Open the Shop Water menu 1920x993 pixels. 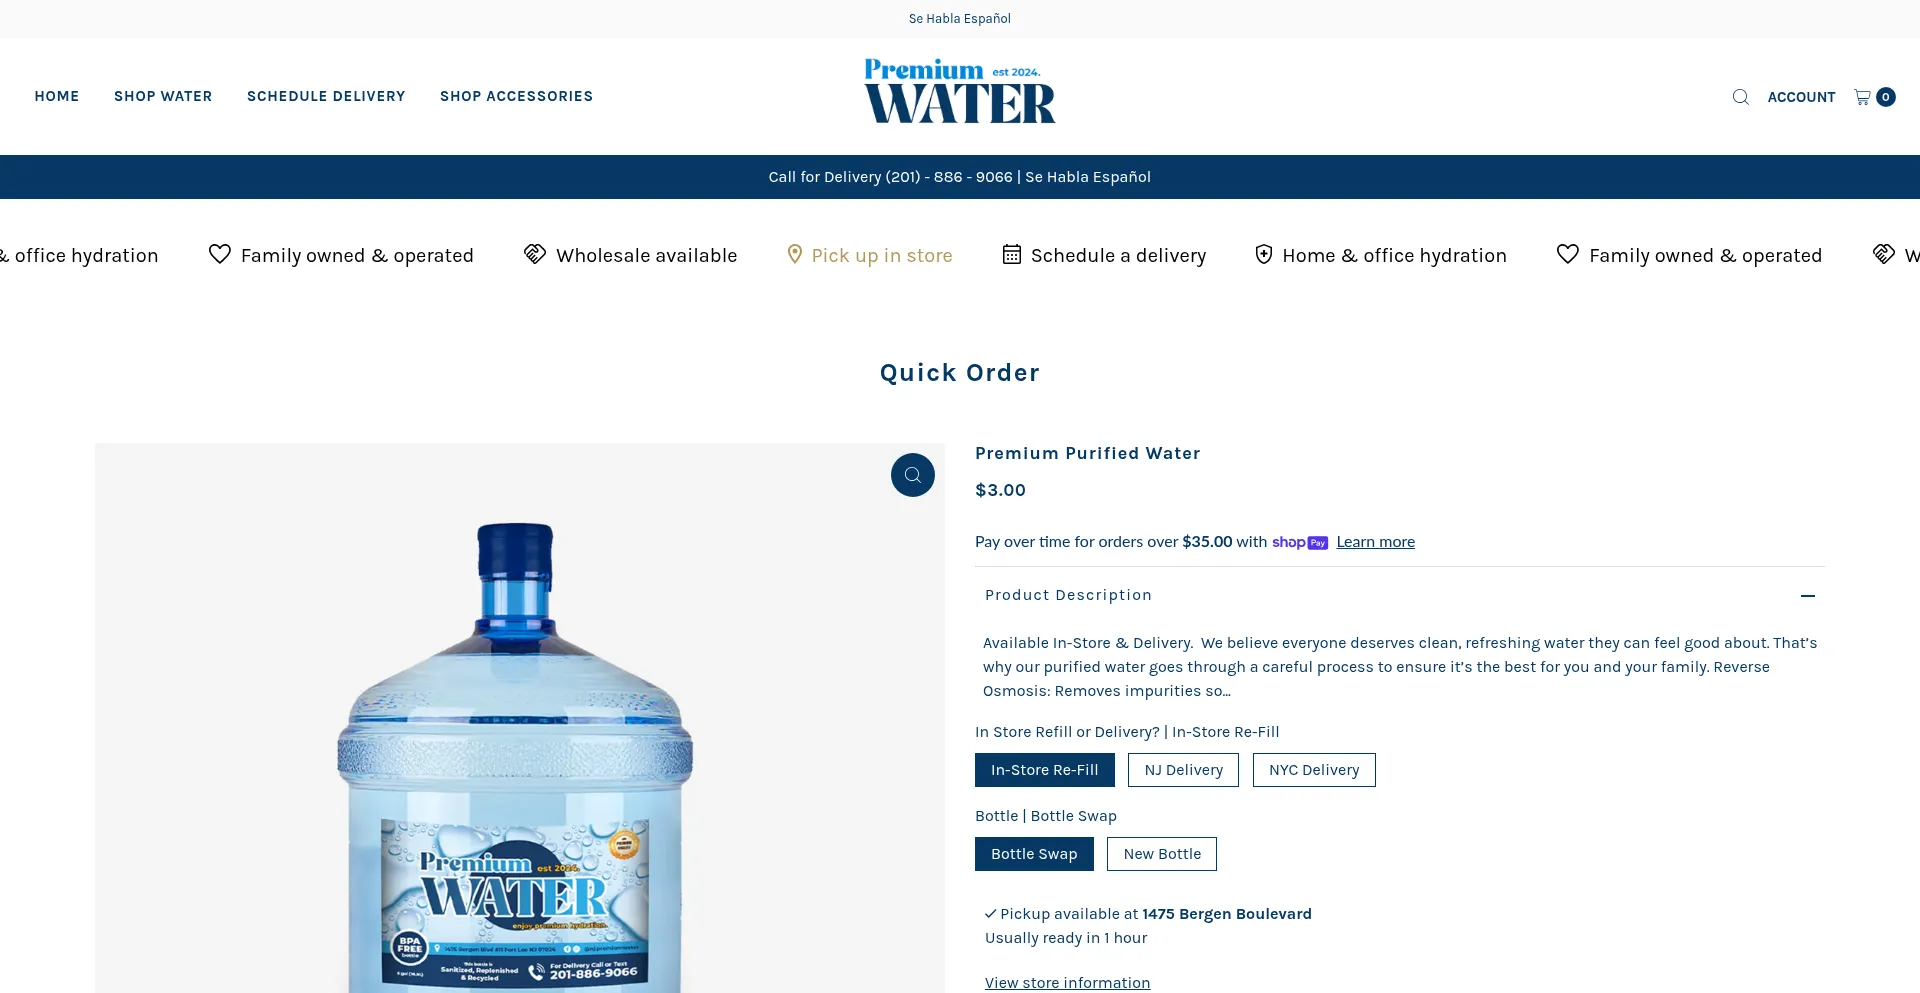point(163,96)
